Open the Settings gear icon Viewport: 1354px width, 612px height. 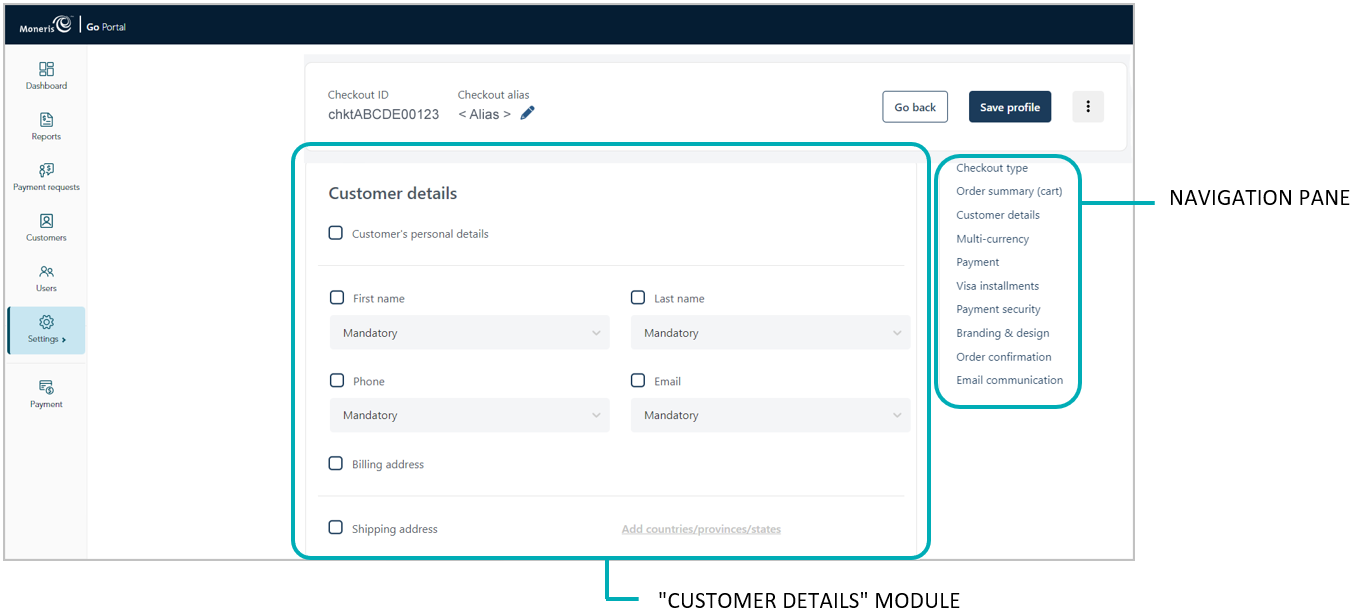(46, 322)
